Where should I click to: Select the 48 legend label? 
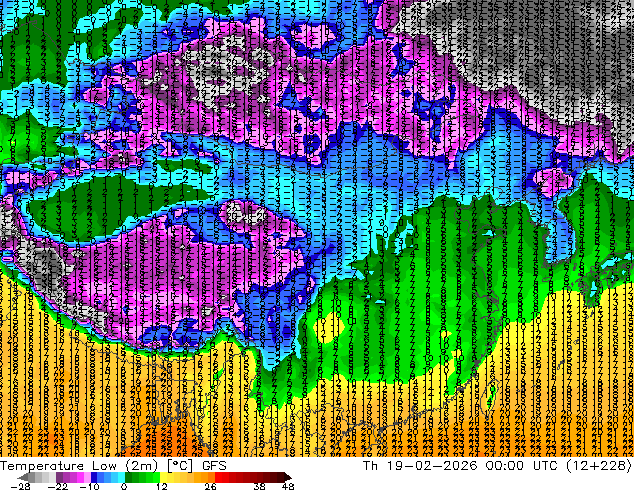pos(288,486)
